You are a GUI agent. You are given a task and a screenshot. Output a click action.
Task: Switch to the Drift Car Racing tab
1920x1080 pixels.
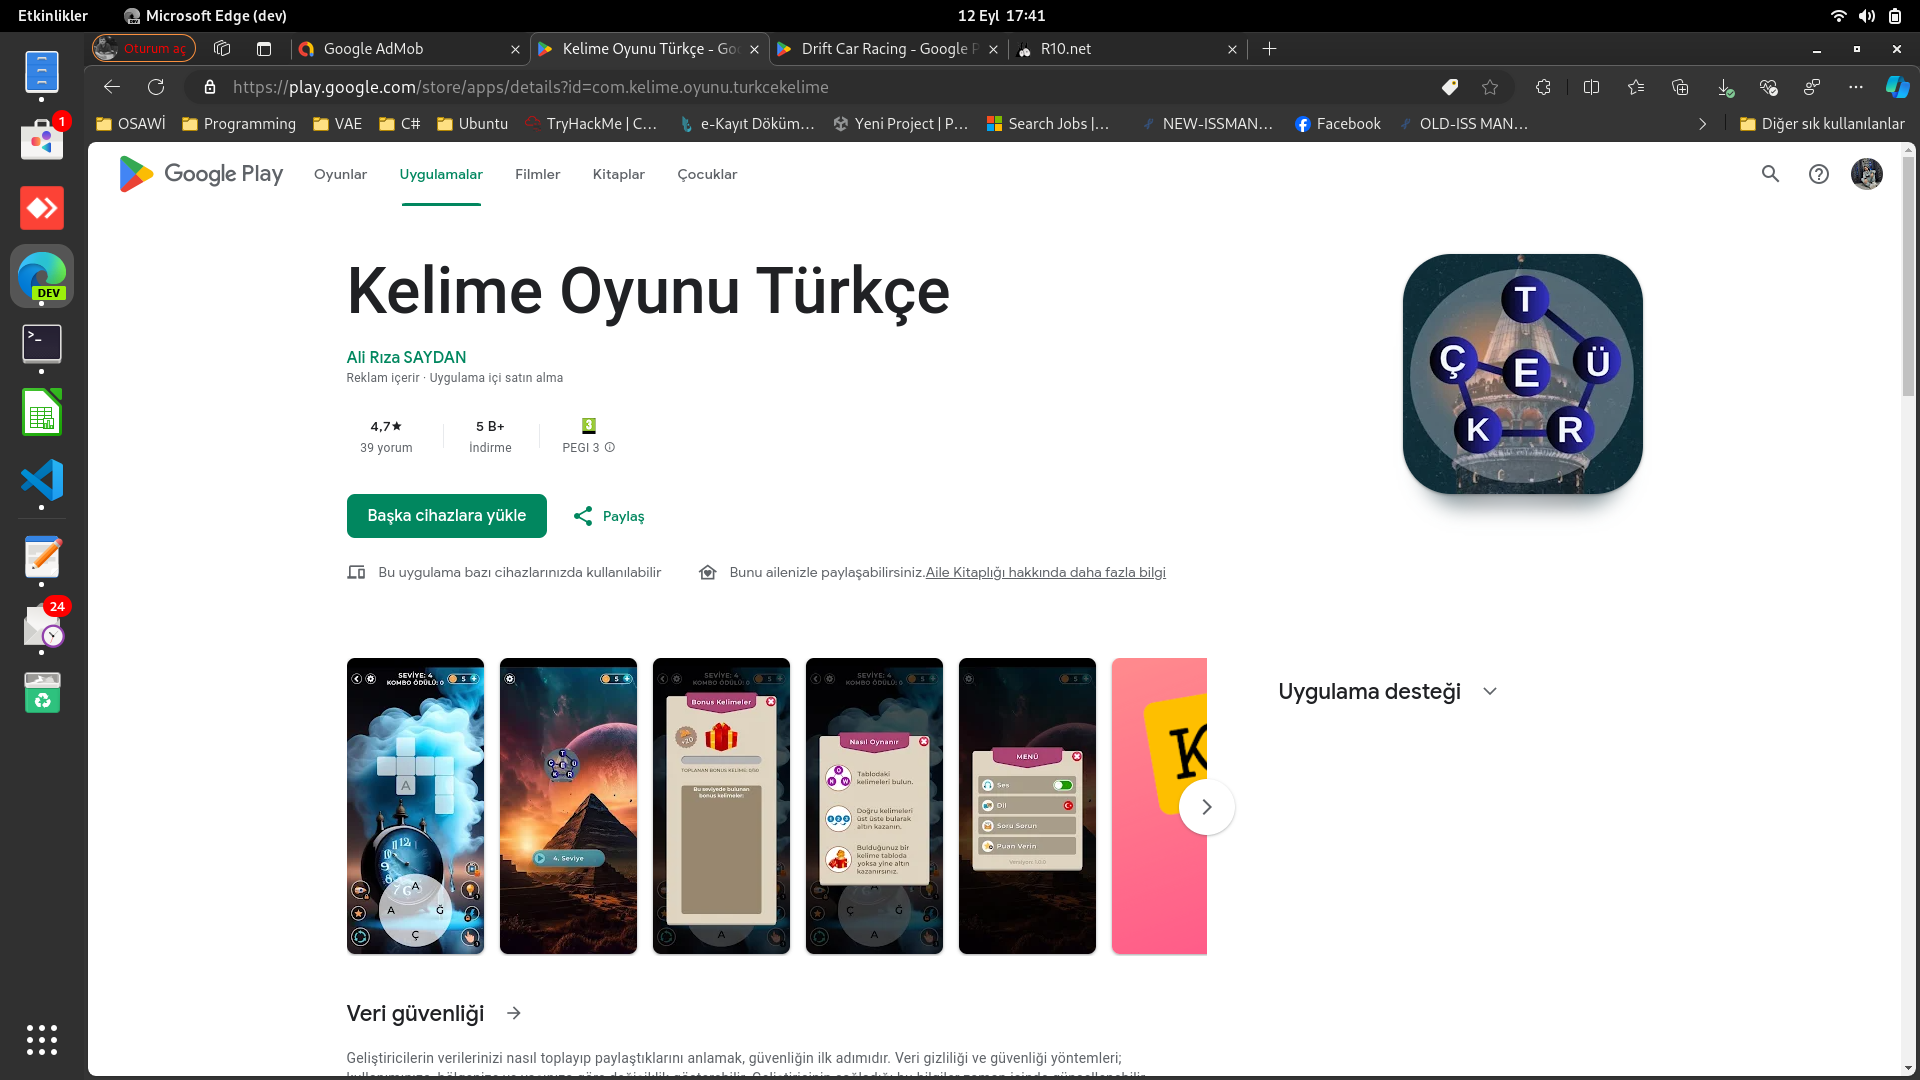[887, 49]
